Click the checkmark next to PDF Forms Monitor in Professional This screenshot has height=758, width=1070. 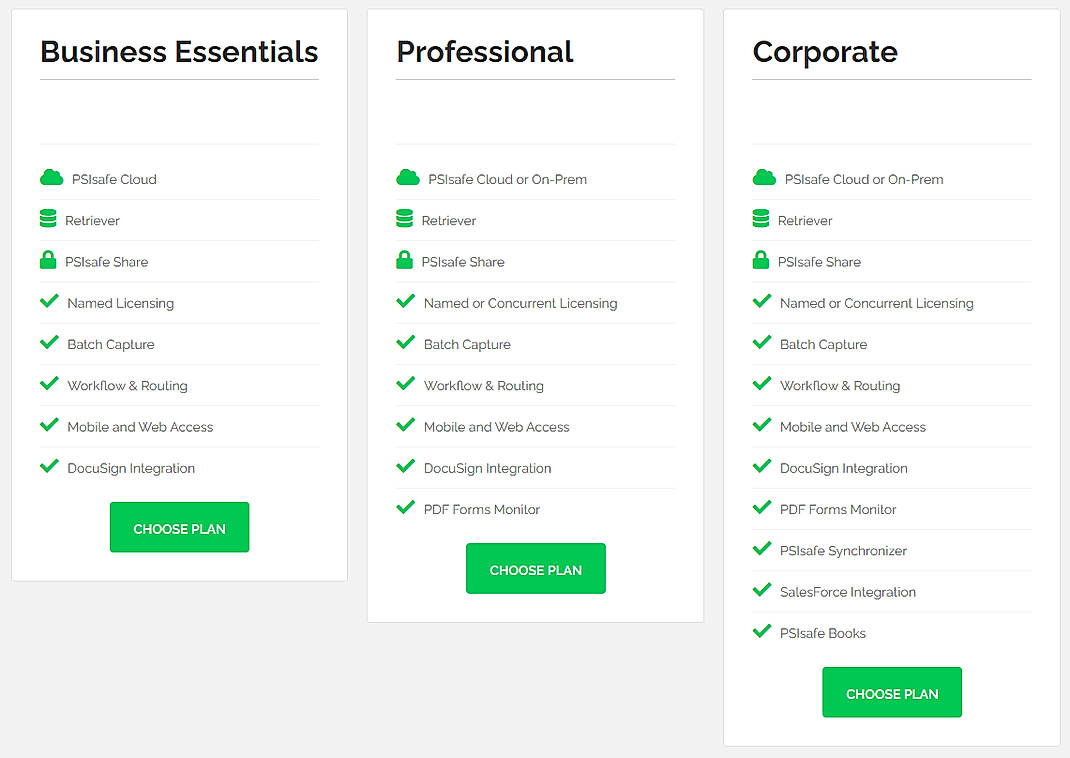406,508
